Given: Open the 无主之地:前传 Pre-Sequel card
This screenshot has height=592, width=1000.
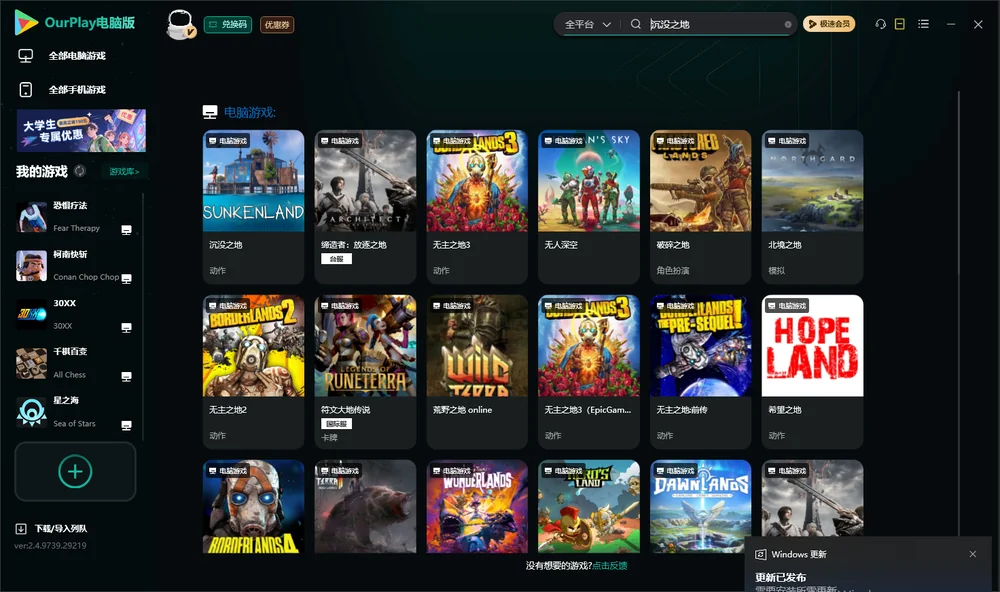Looking at the screenshot, I should pos(700,372).
